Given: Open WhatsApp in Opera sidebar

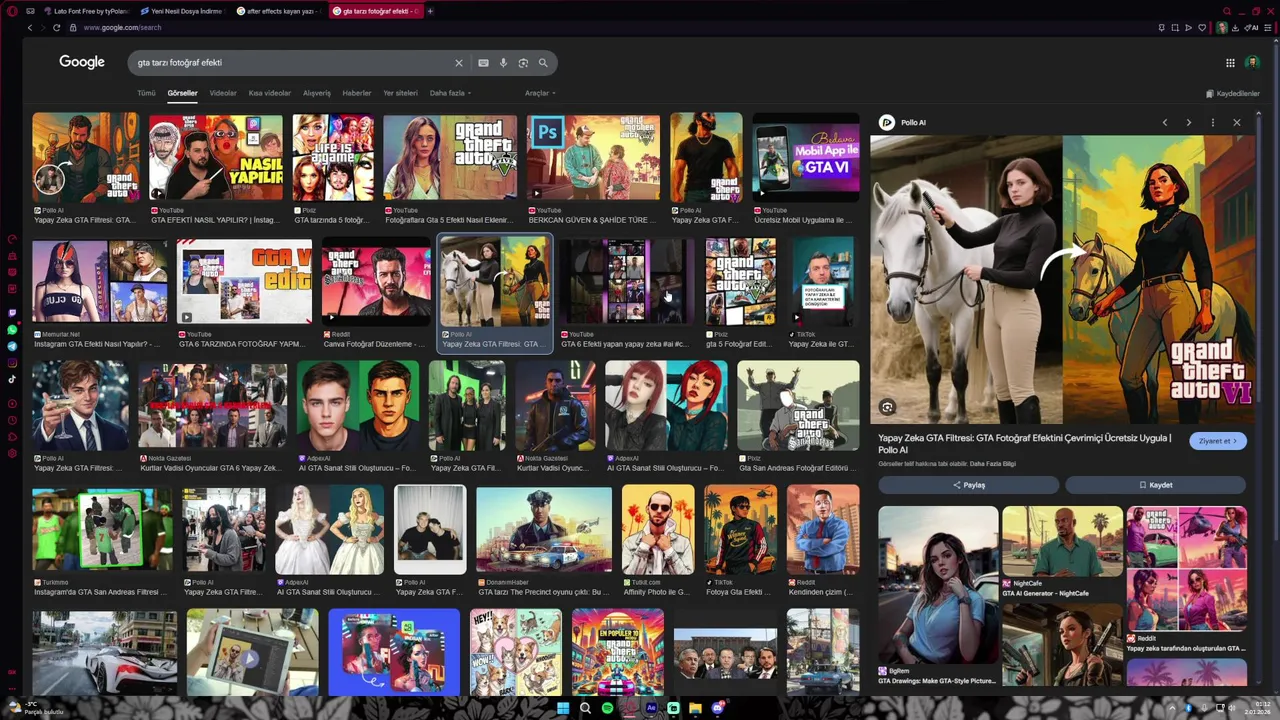Looking at the screenshot, I should pos(12,329).
